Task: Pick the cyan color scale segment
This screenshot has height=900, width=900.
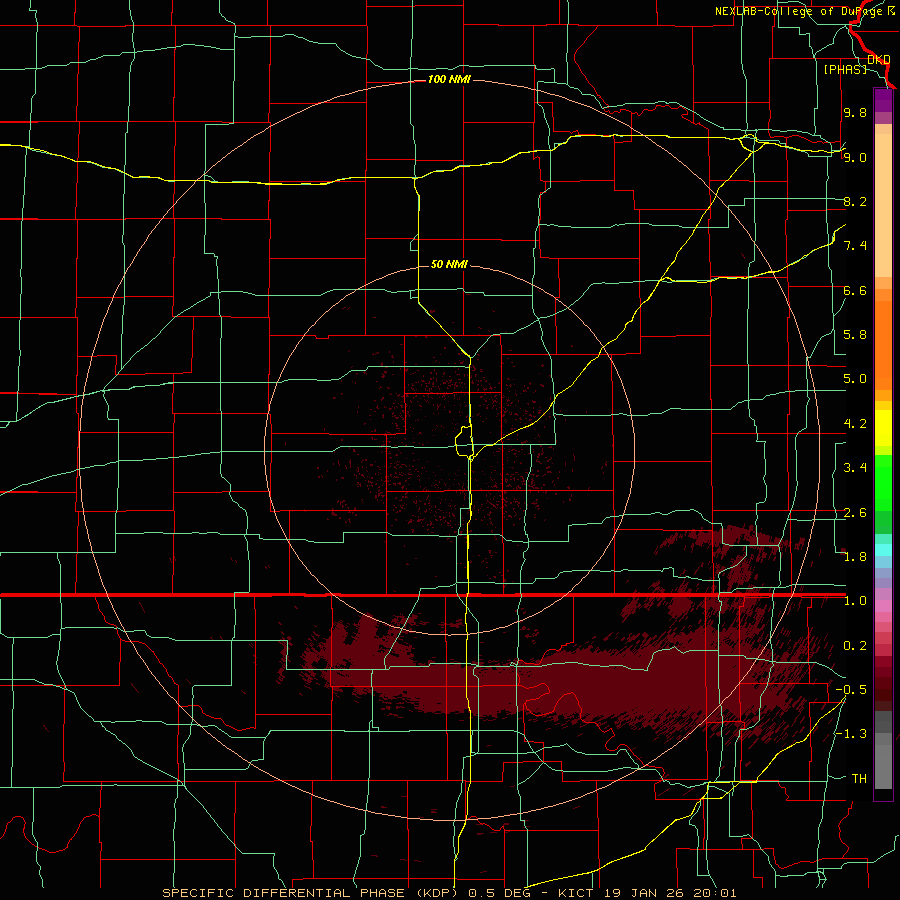Action: [x=883, y=549]
